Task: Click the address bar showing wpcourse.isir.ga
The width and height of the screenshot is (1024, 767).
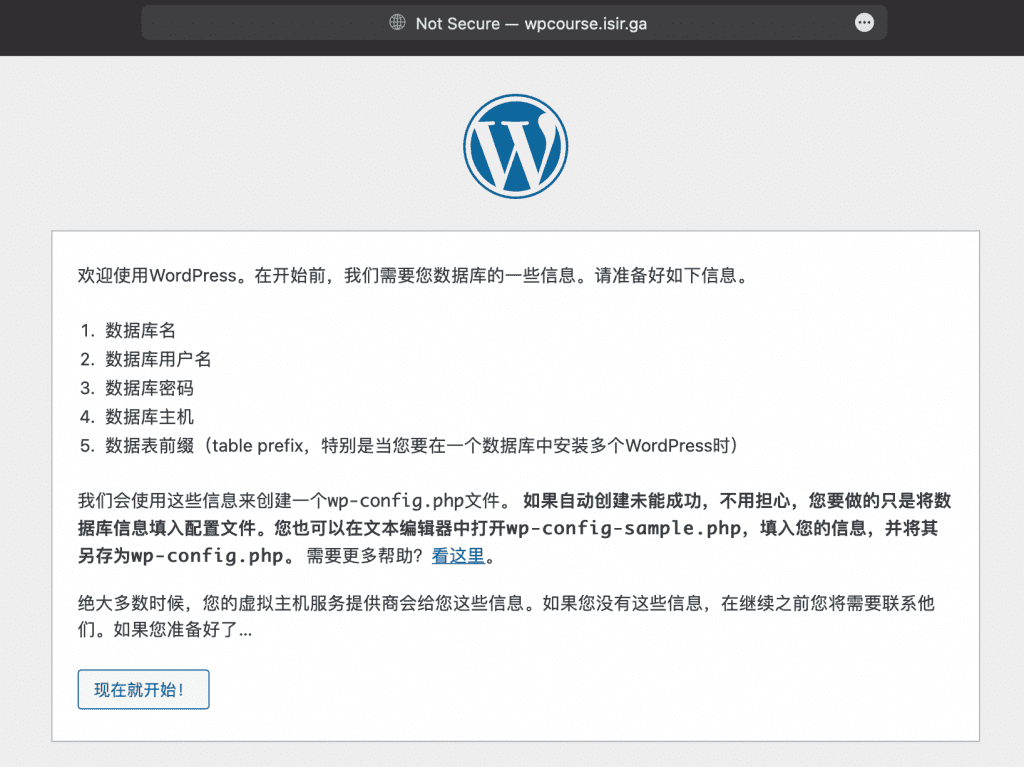Action: coord(514,23)
